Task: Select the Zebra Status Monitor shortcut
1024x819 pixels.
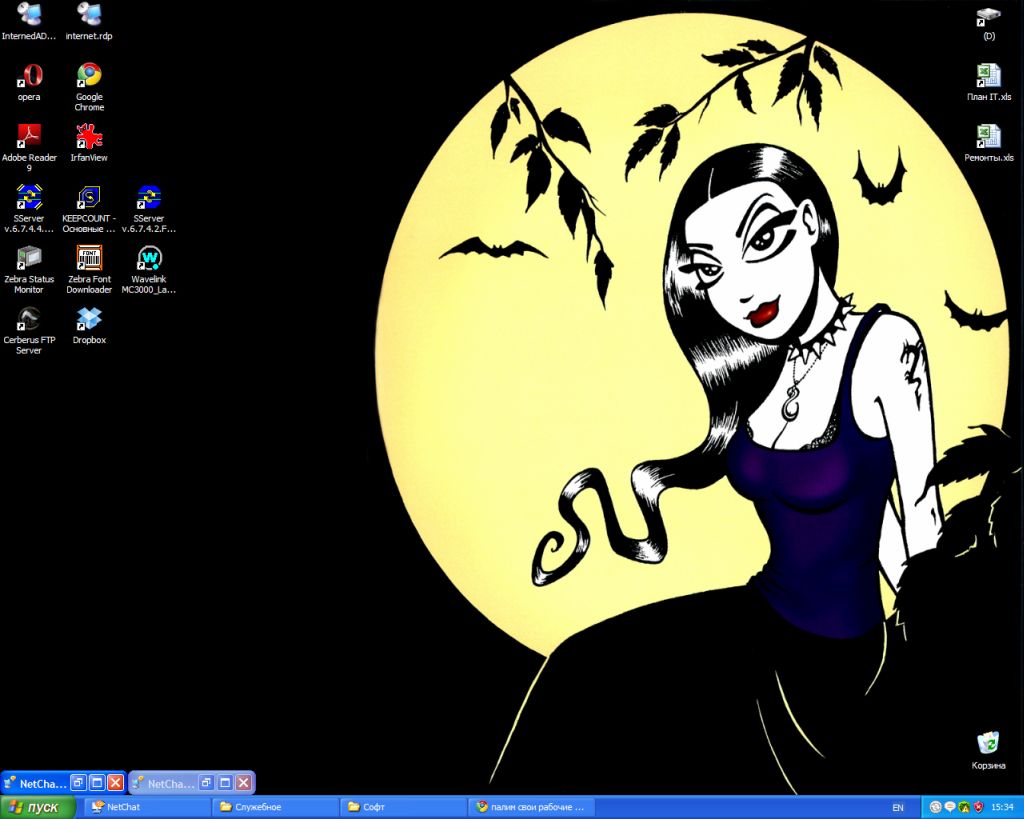Action: coord(29,269)
